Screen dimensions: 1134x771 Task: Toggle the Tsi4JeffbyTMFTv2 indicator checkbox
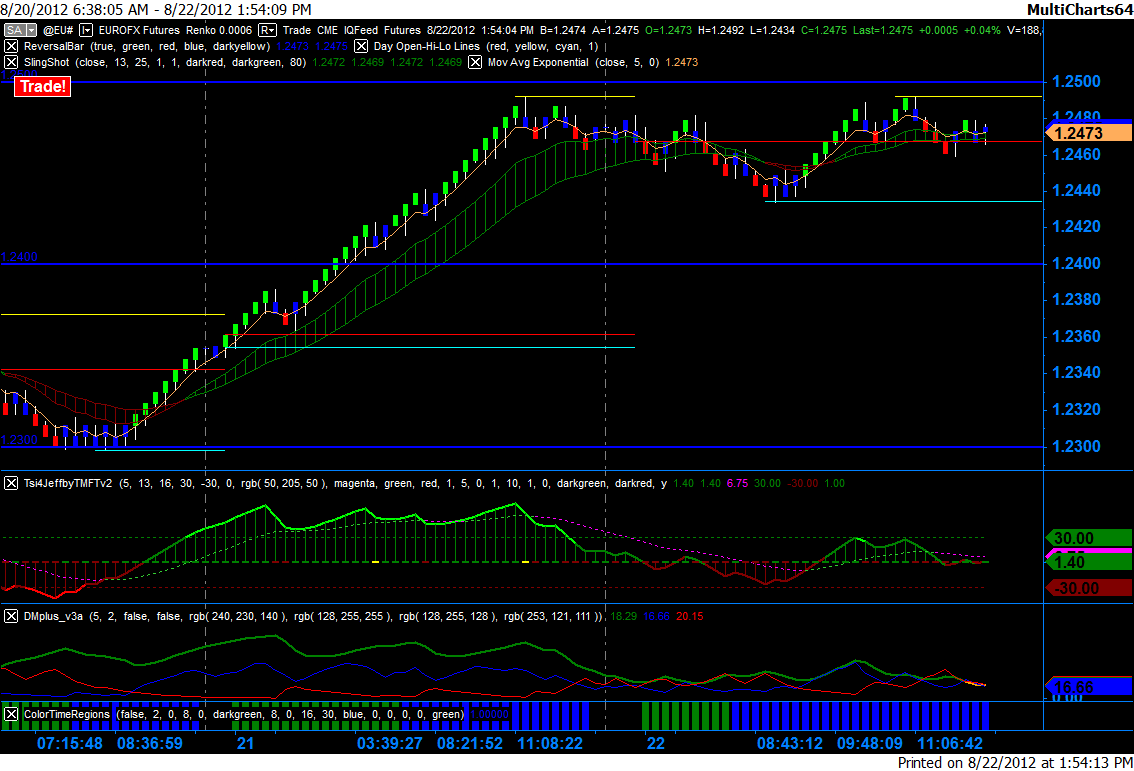[x=11, y=483]
